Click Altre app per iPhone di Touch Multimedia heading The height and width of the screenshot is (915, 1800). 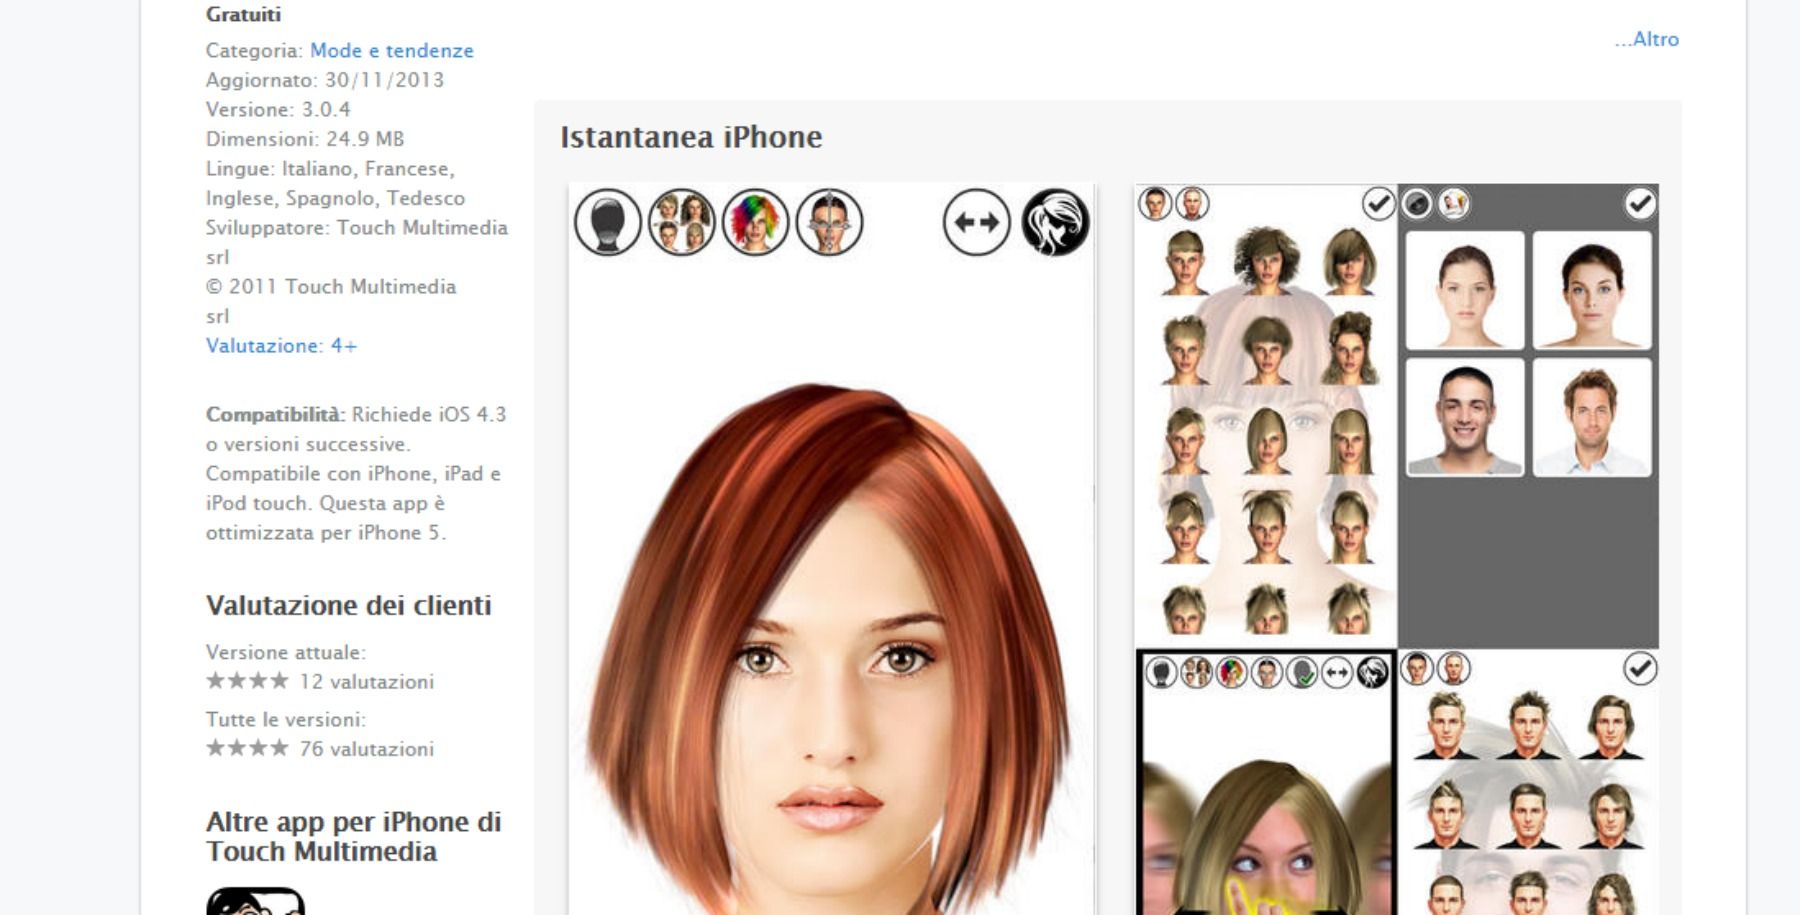point(353,836)
